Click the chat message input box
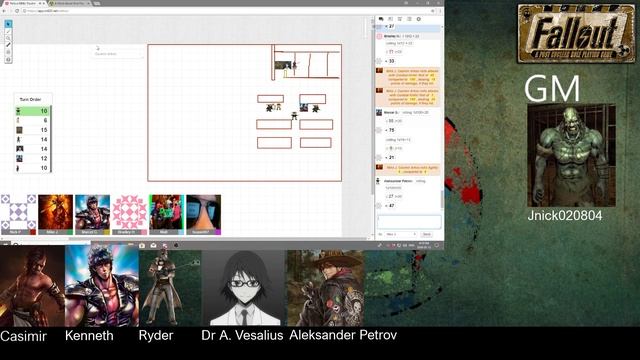 409,222
